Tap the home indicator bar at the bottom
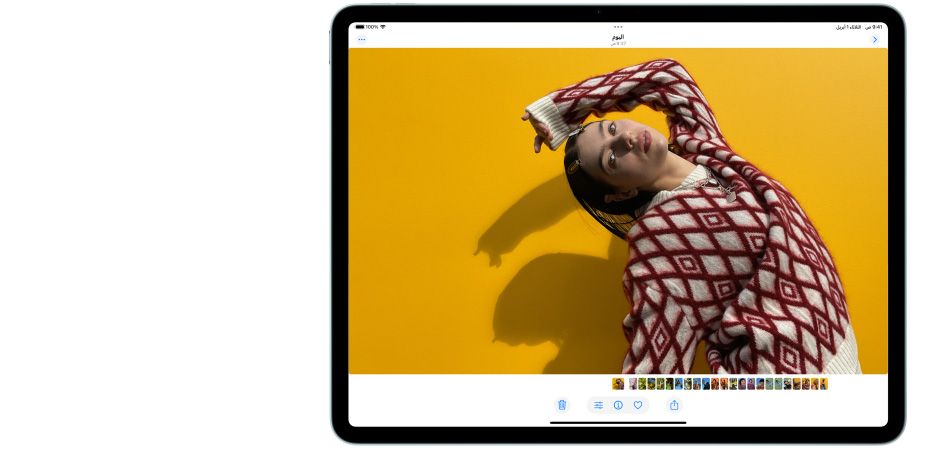 (x=618, y=422)
